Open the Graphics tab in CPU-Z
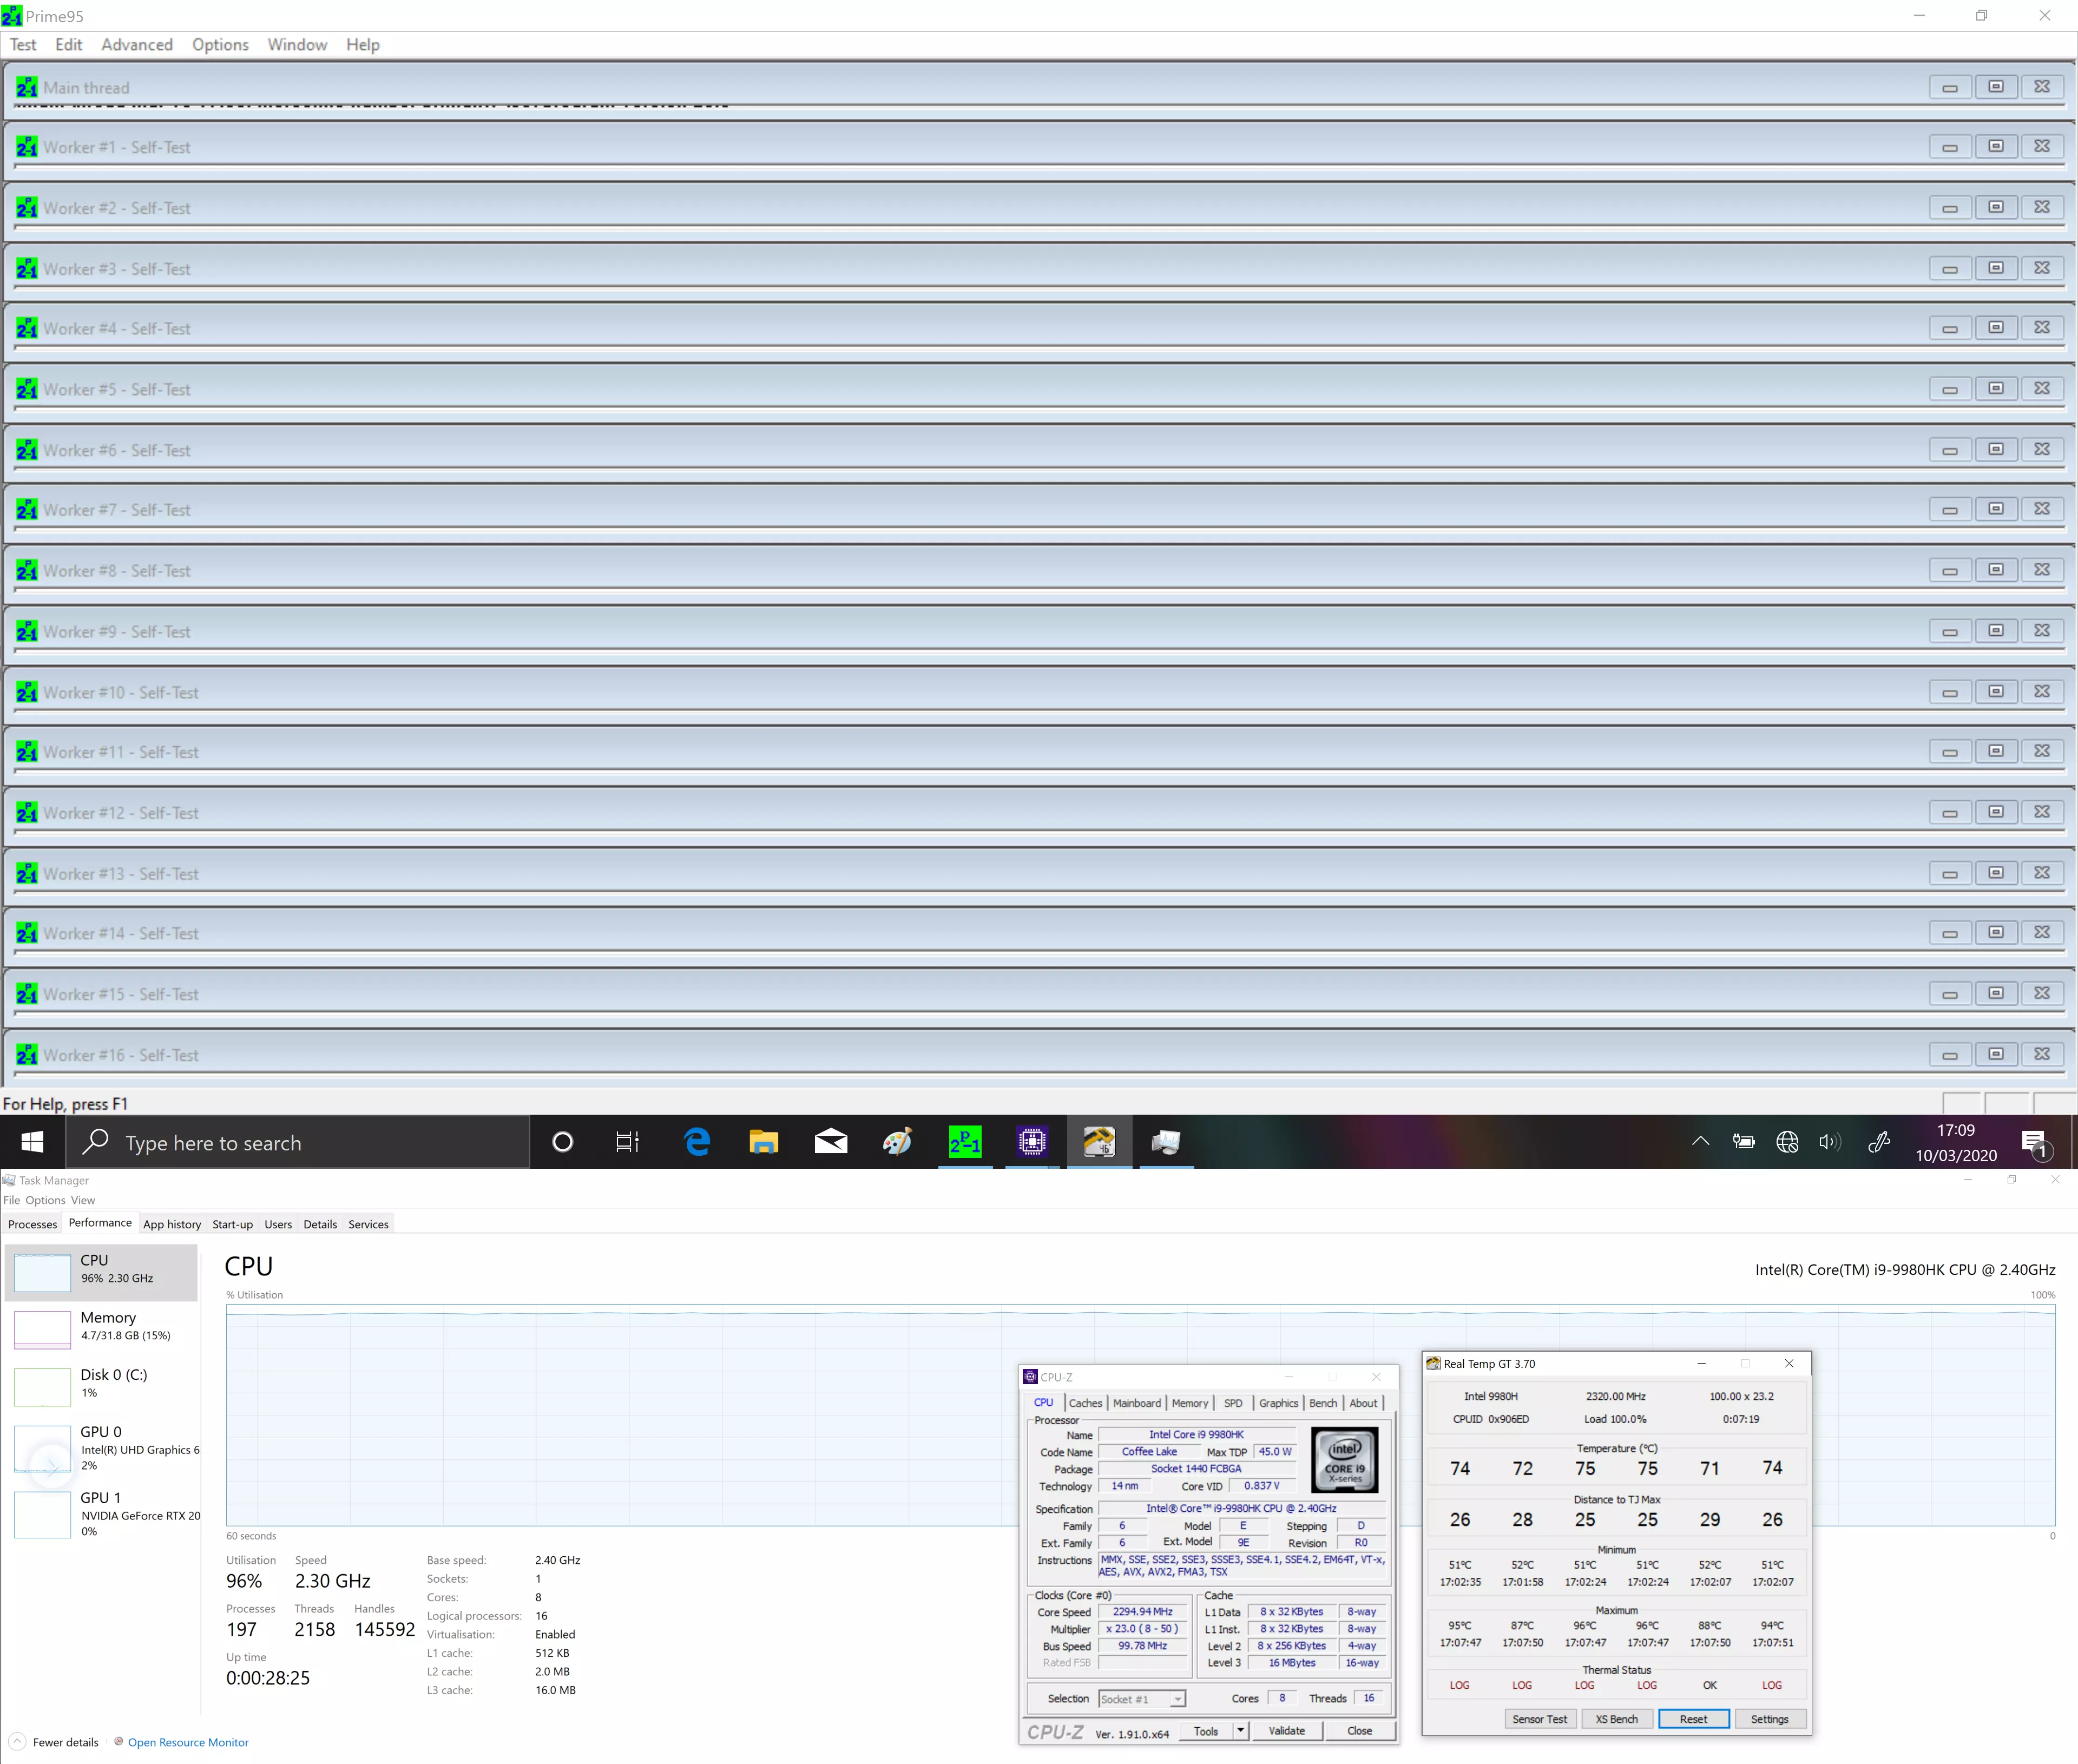 click(1278, 1403)
